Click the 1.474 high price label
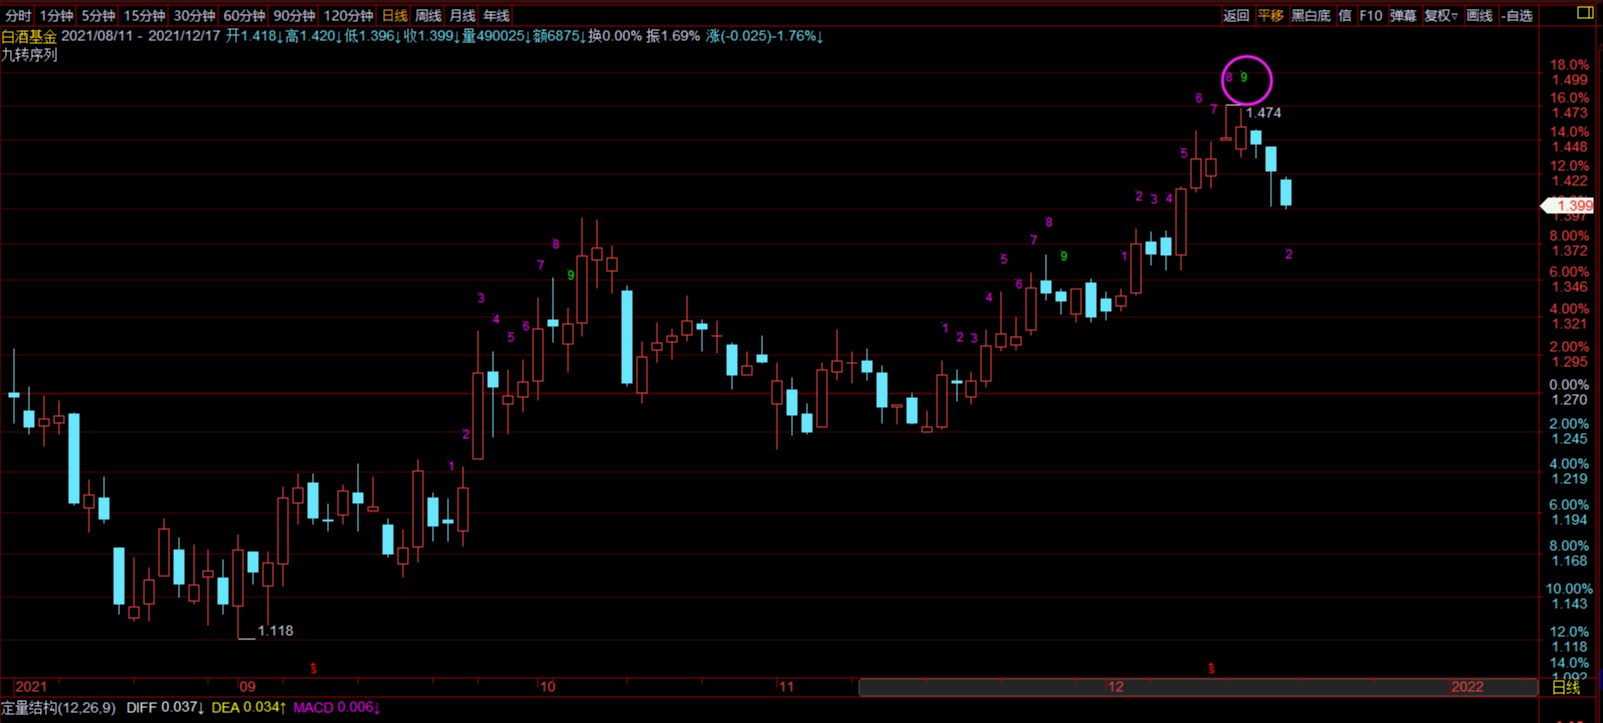This screenshot has width=1603, height=723. point(1263,113)
